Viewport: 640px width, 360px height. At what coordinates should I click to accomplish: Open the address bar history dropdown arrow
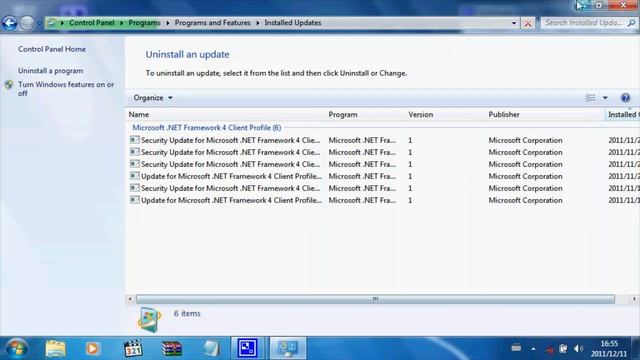[x=514, y=23]
